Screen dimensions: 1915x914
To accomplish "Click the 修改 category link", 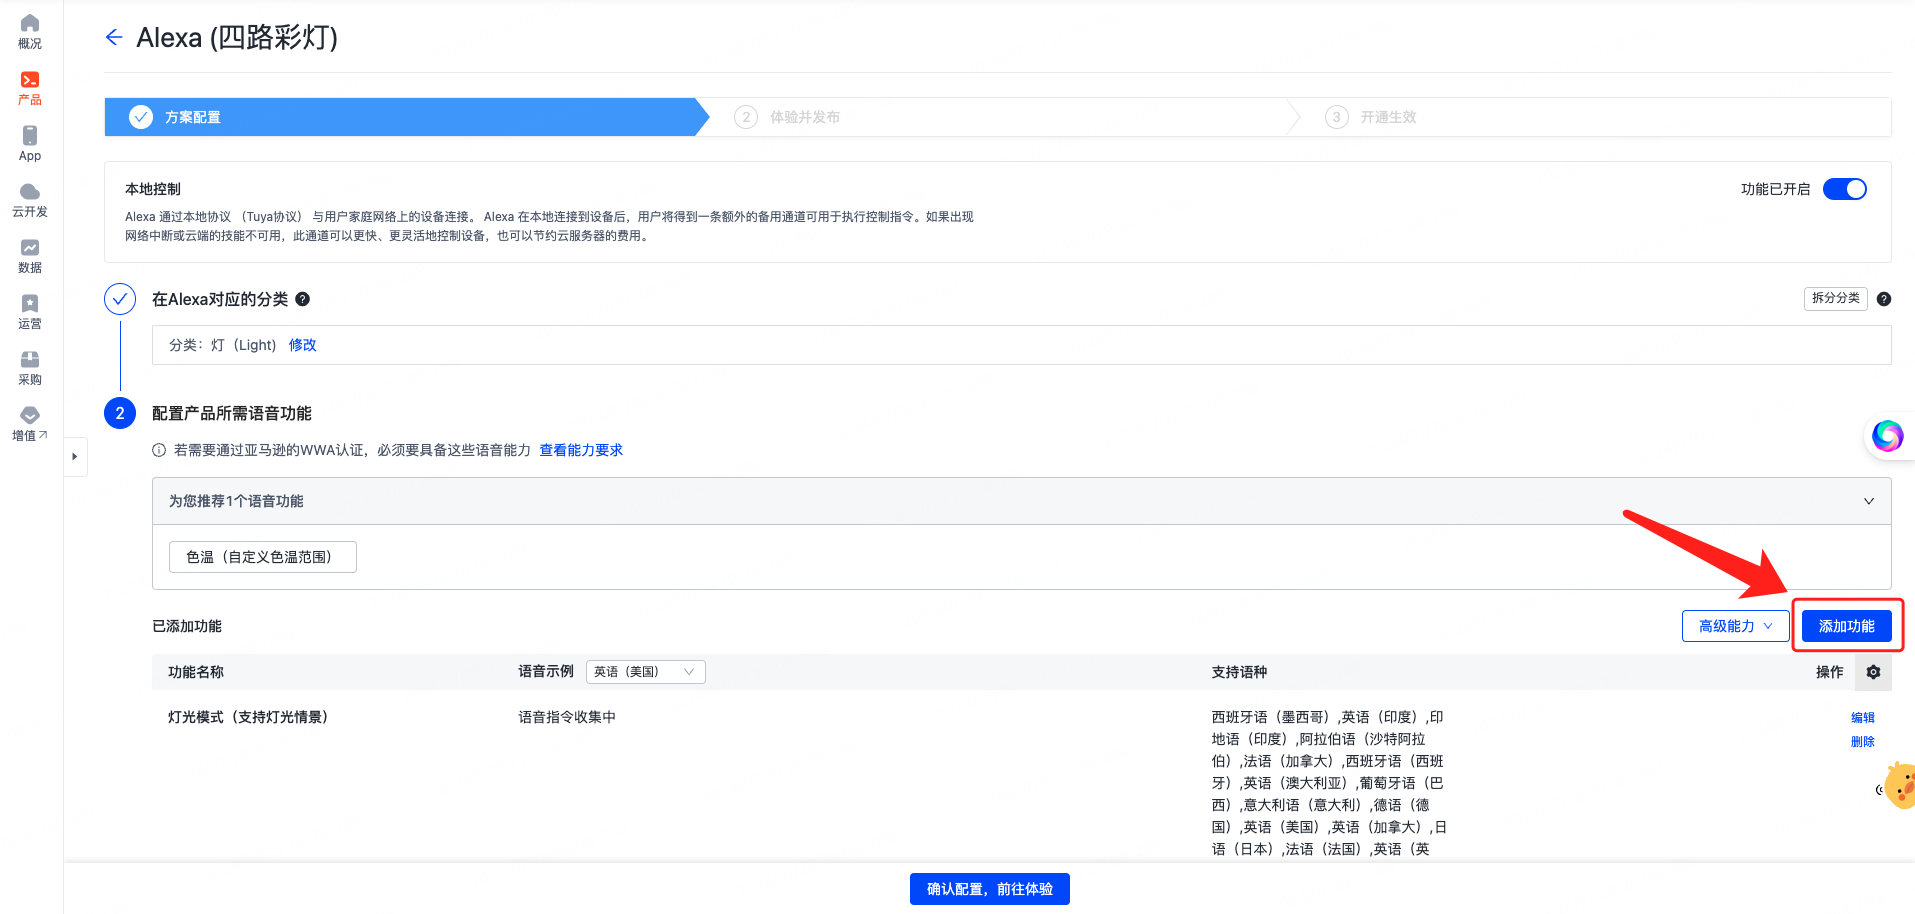I will point(302,345).
